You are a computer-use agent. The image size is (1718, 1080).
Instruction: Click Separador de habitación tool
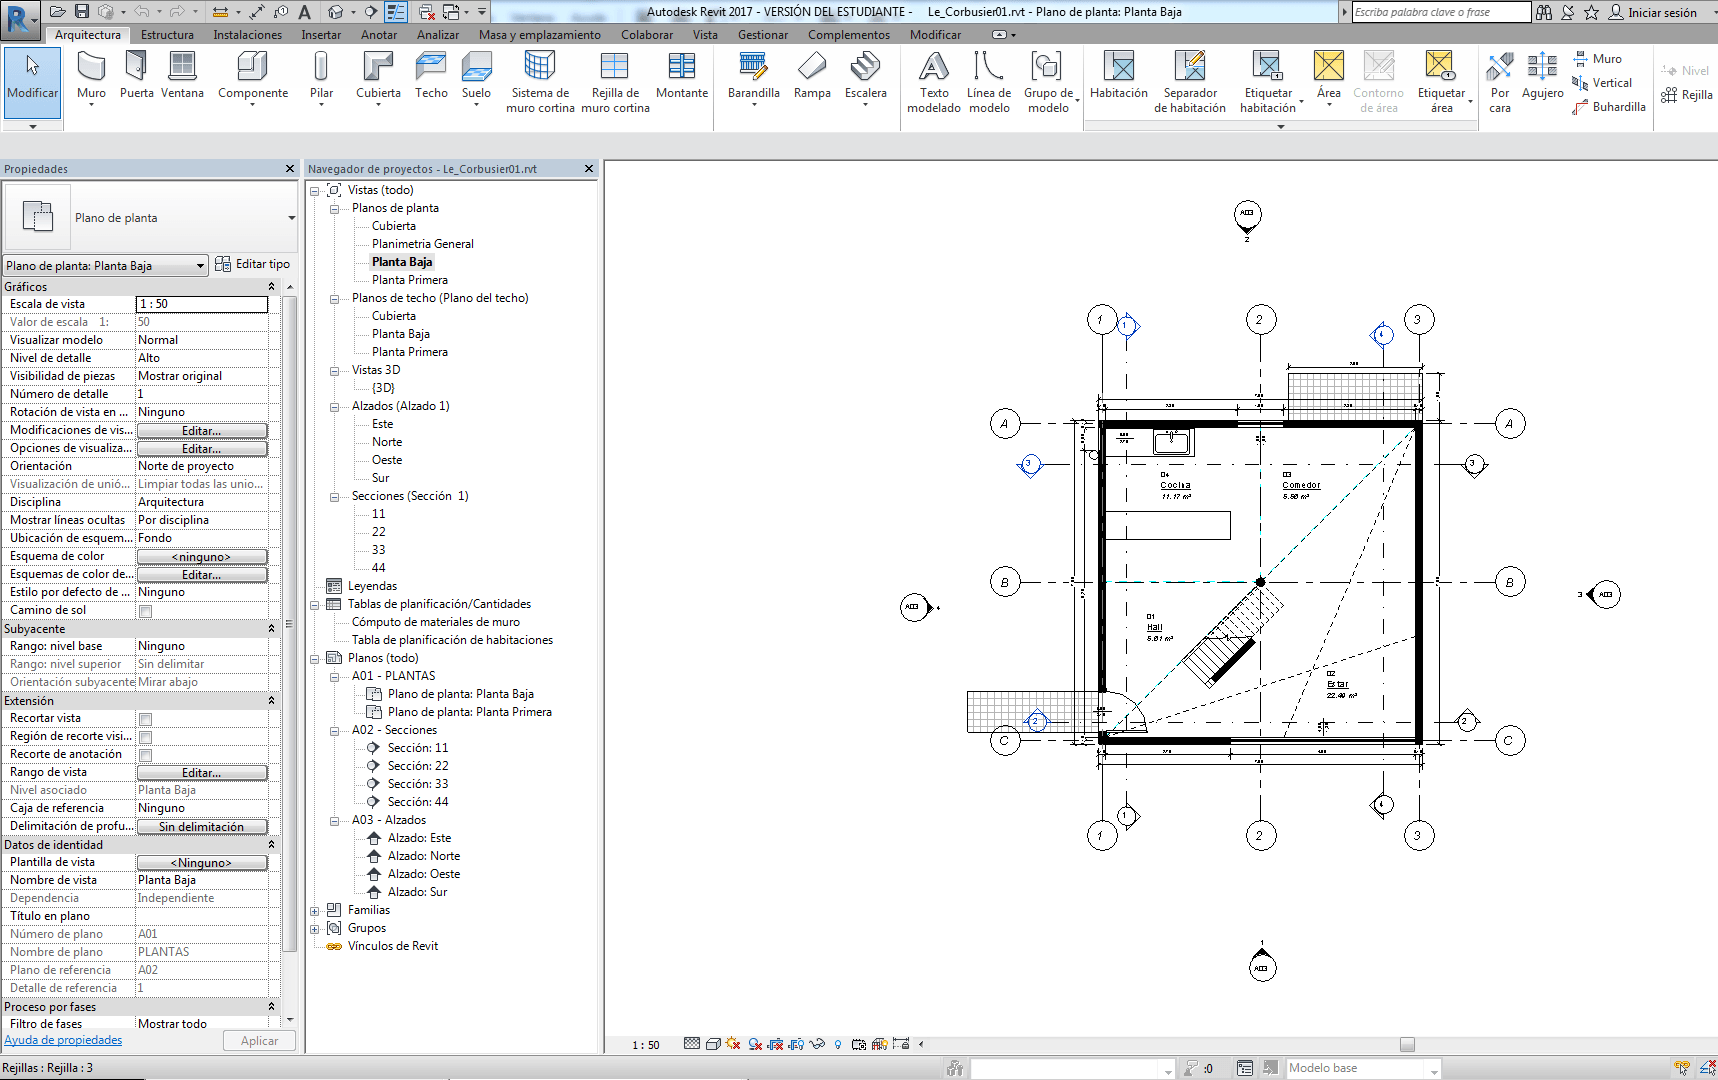tap(1190, 82)
